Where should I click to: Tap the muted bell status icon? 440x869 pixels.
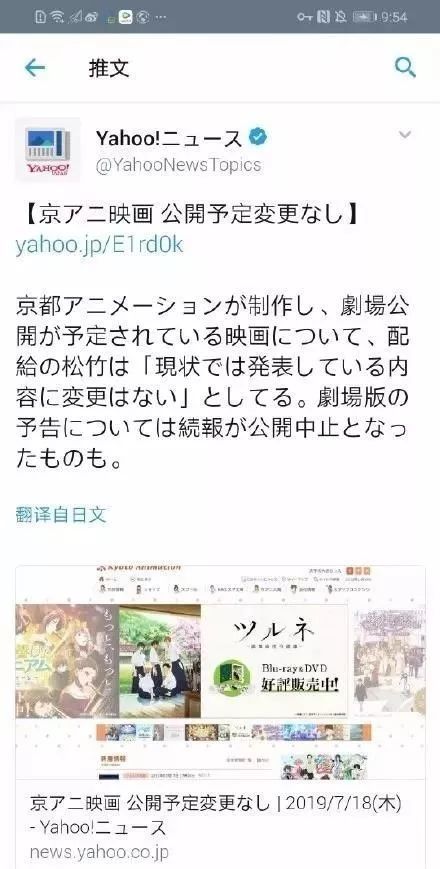(x=340, y=17)
